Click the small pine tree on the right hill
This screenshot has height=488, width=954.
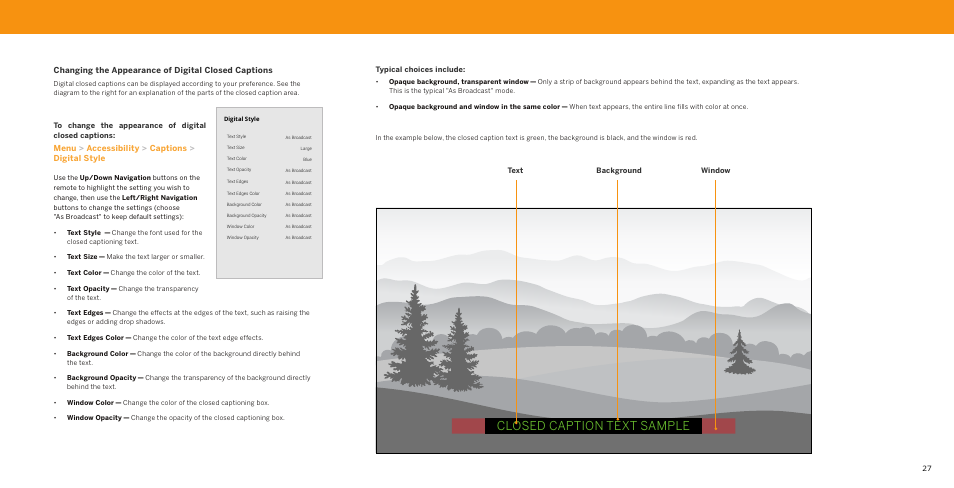point(740,352)
